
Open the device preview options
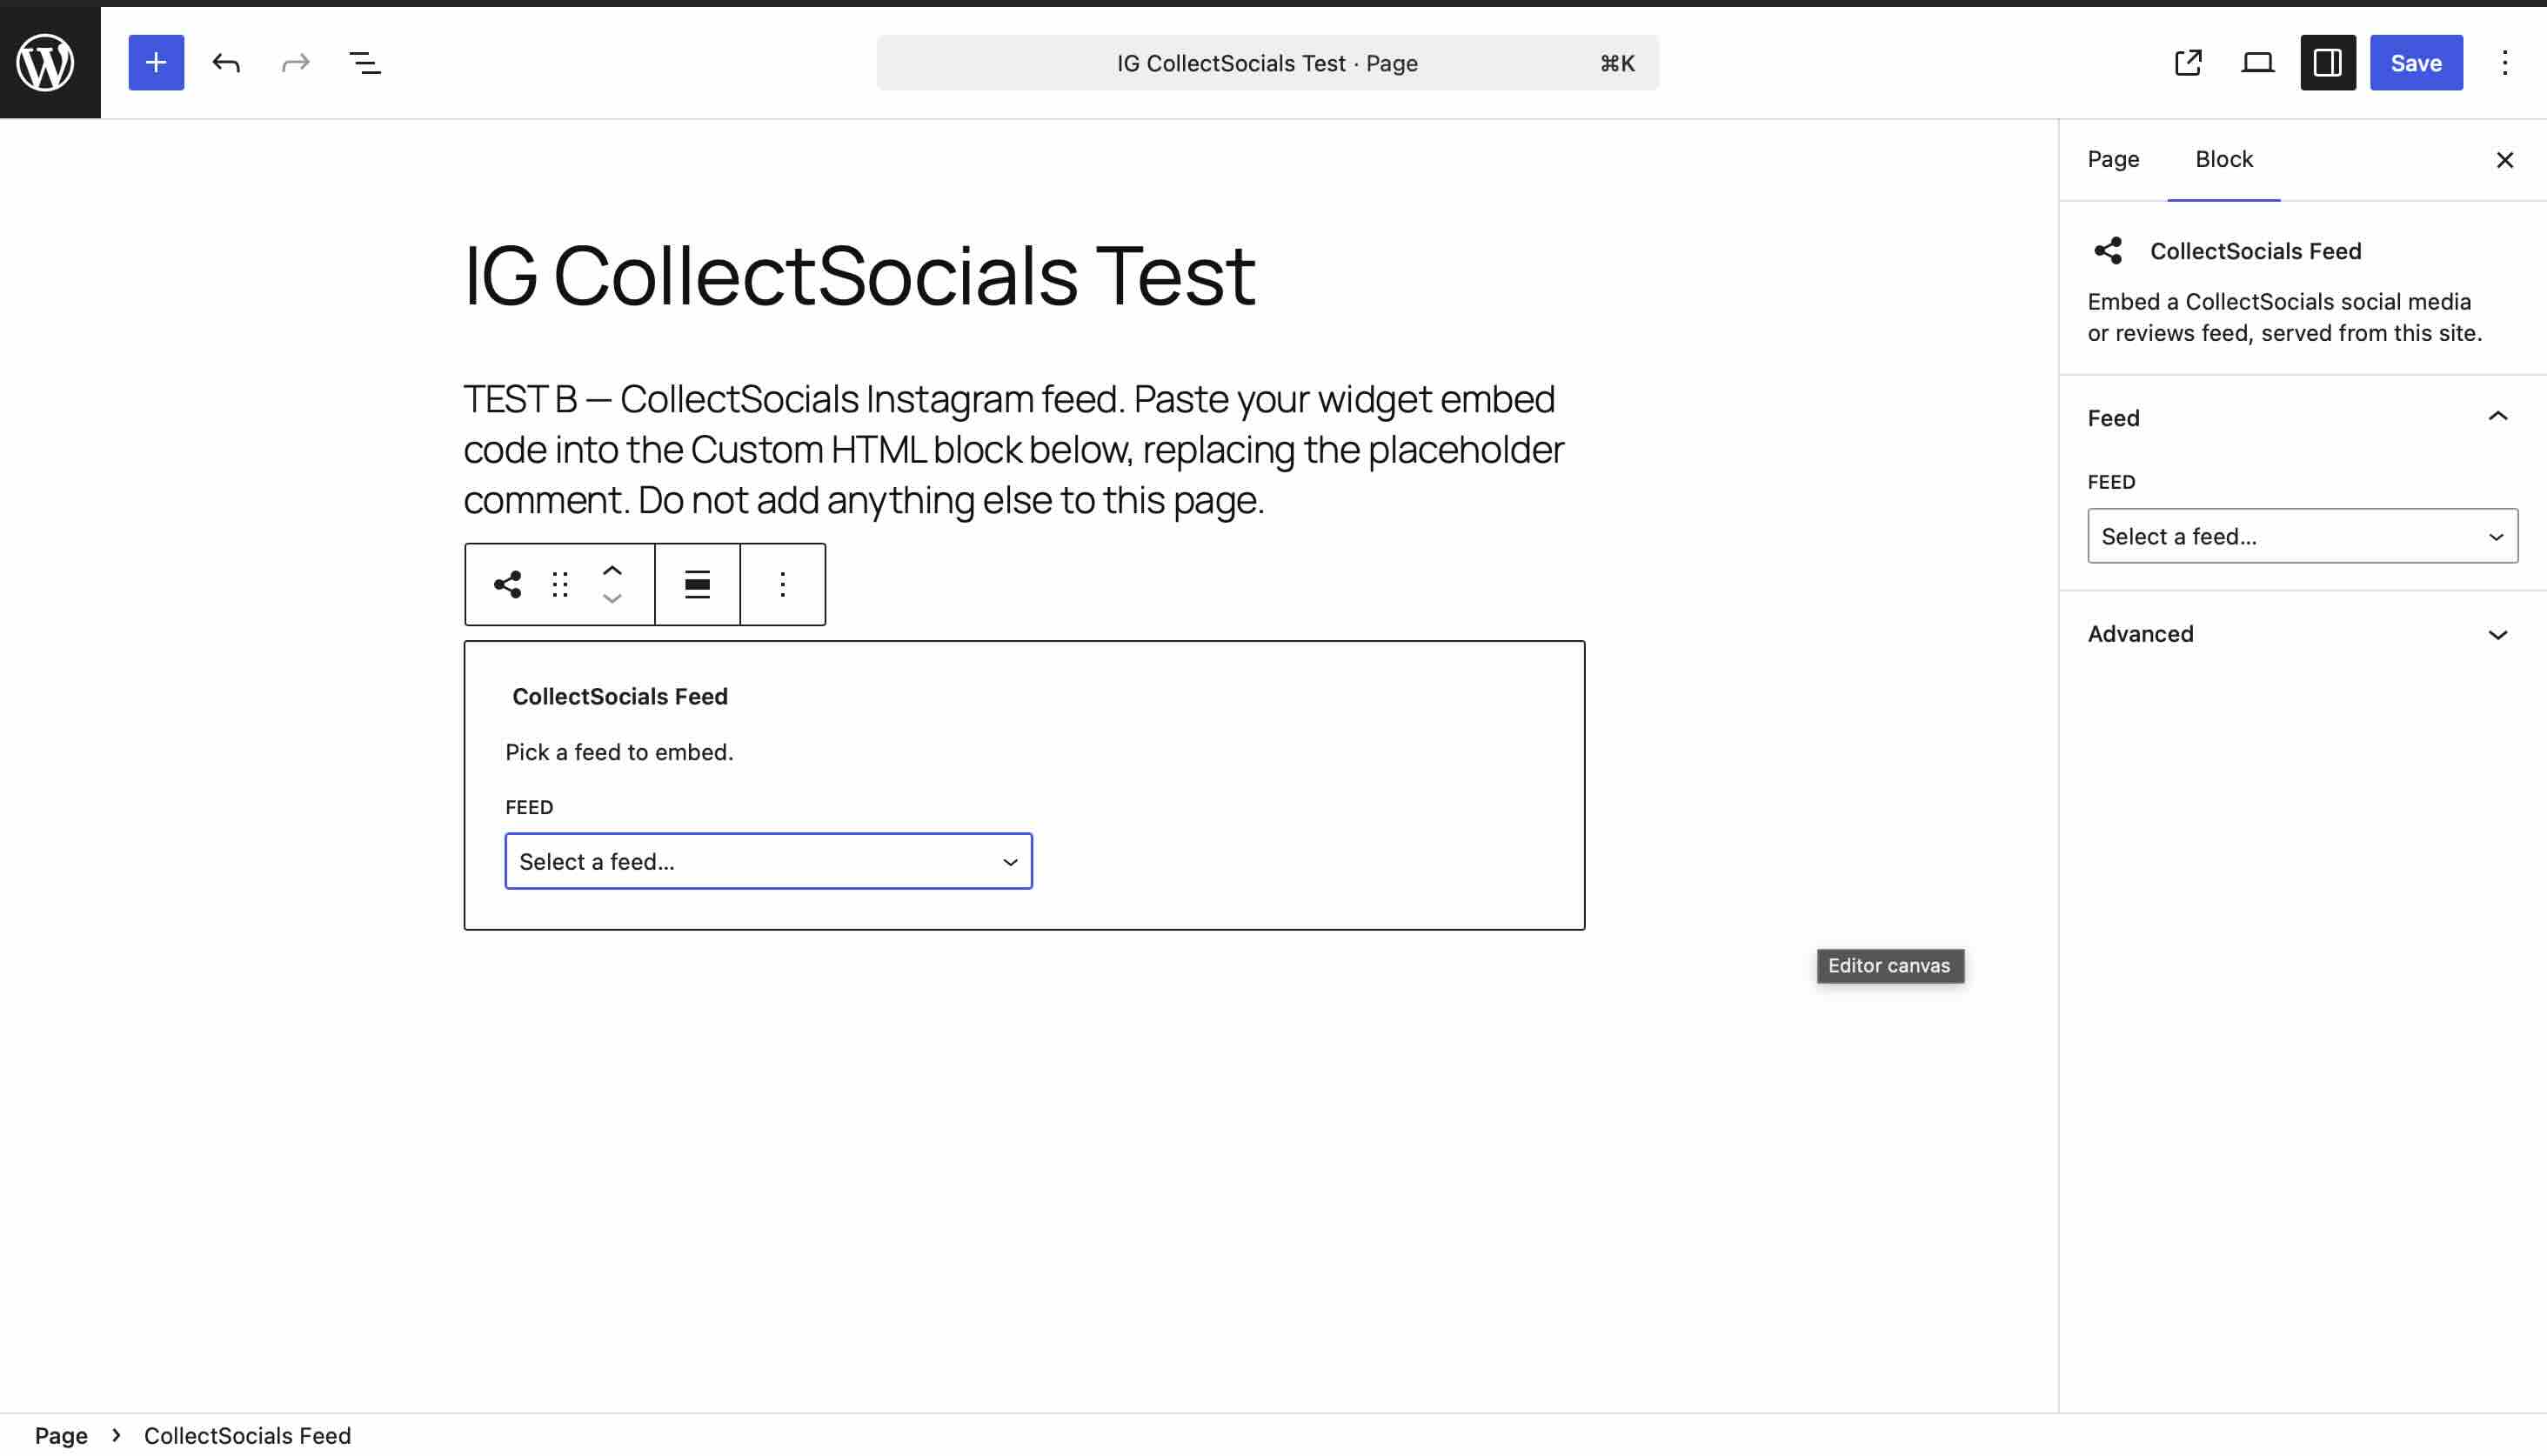tap(2258, 62)
